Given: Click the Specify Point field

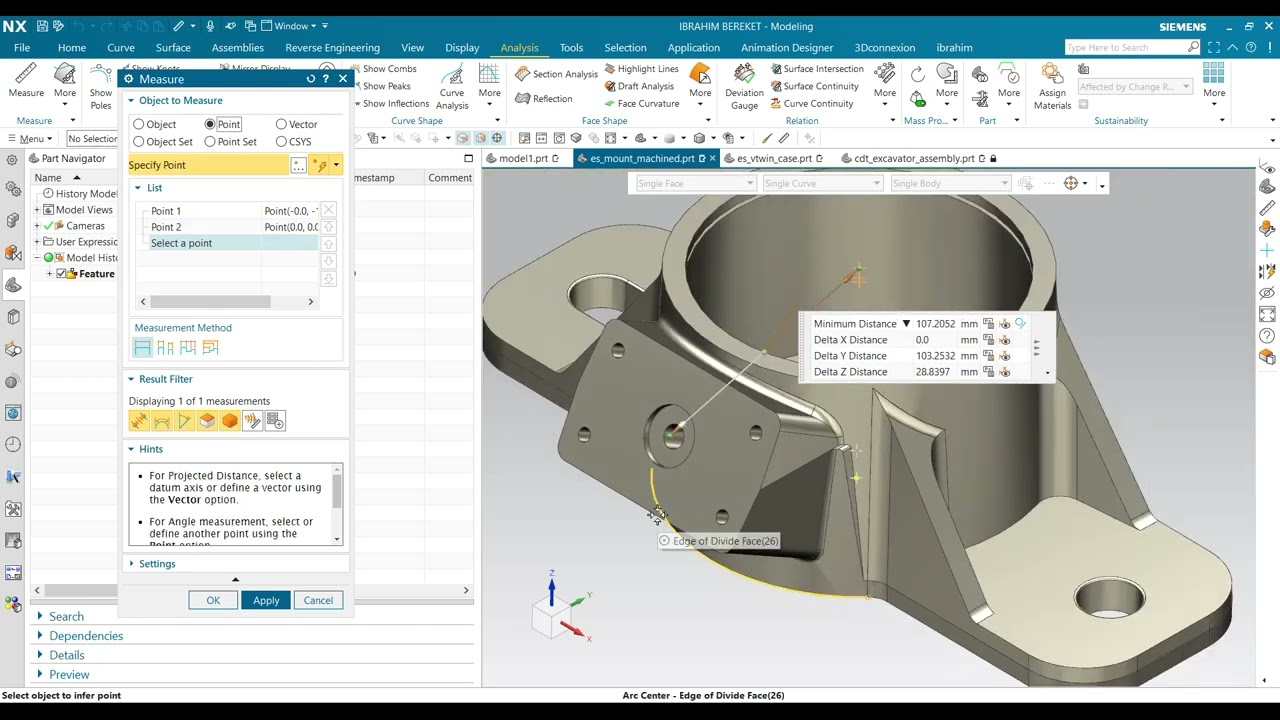Looking at the screenshot, I should (209, 165).
